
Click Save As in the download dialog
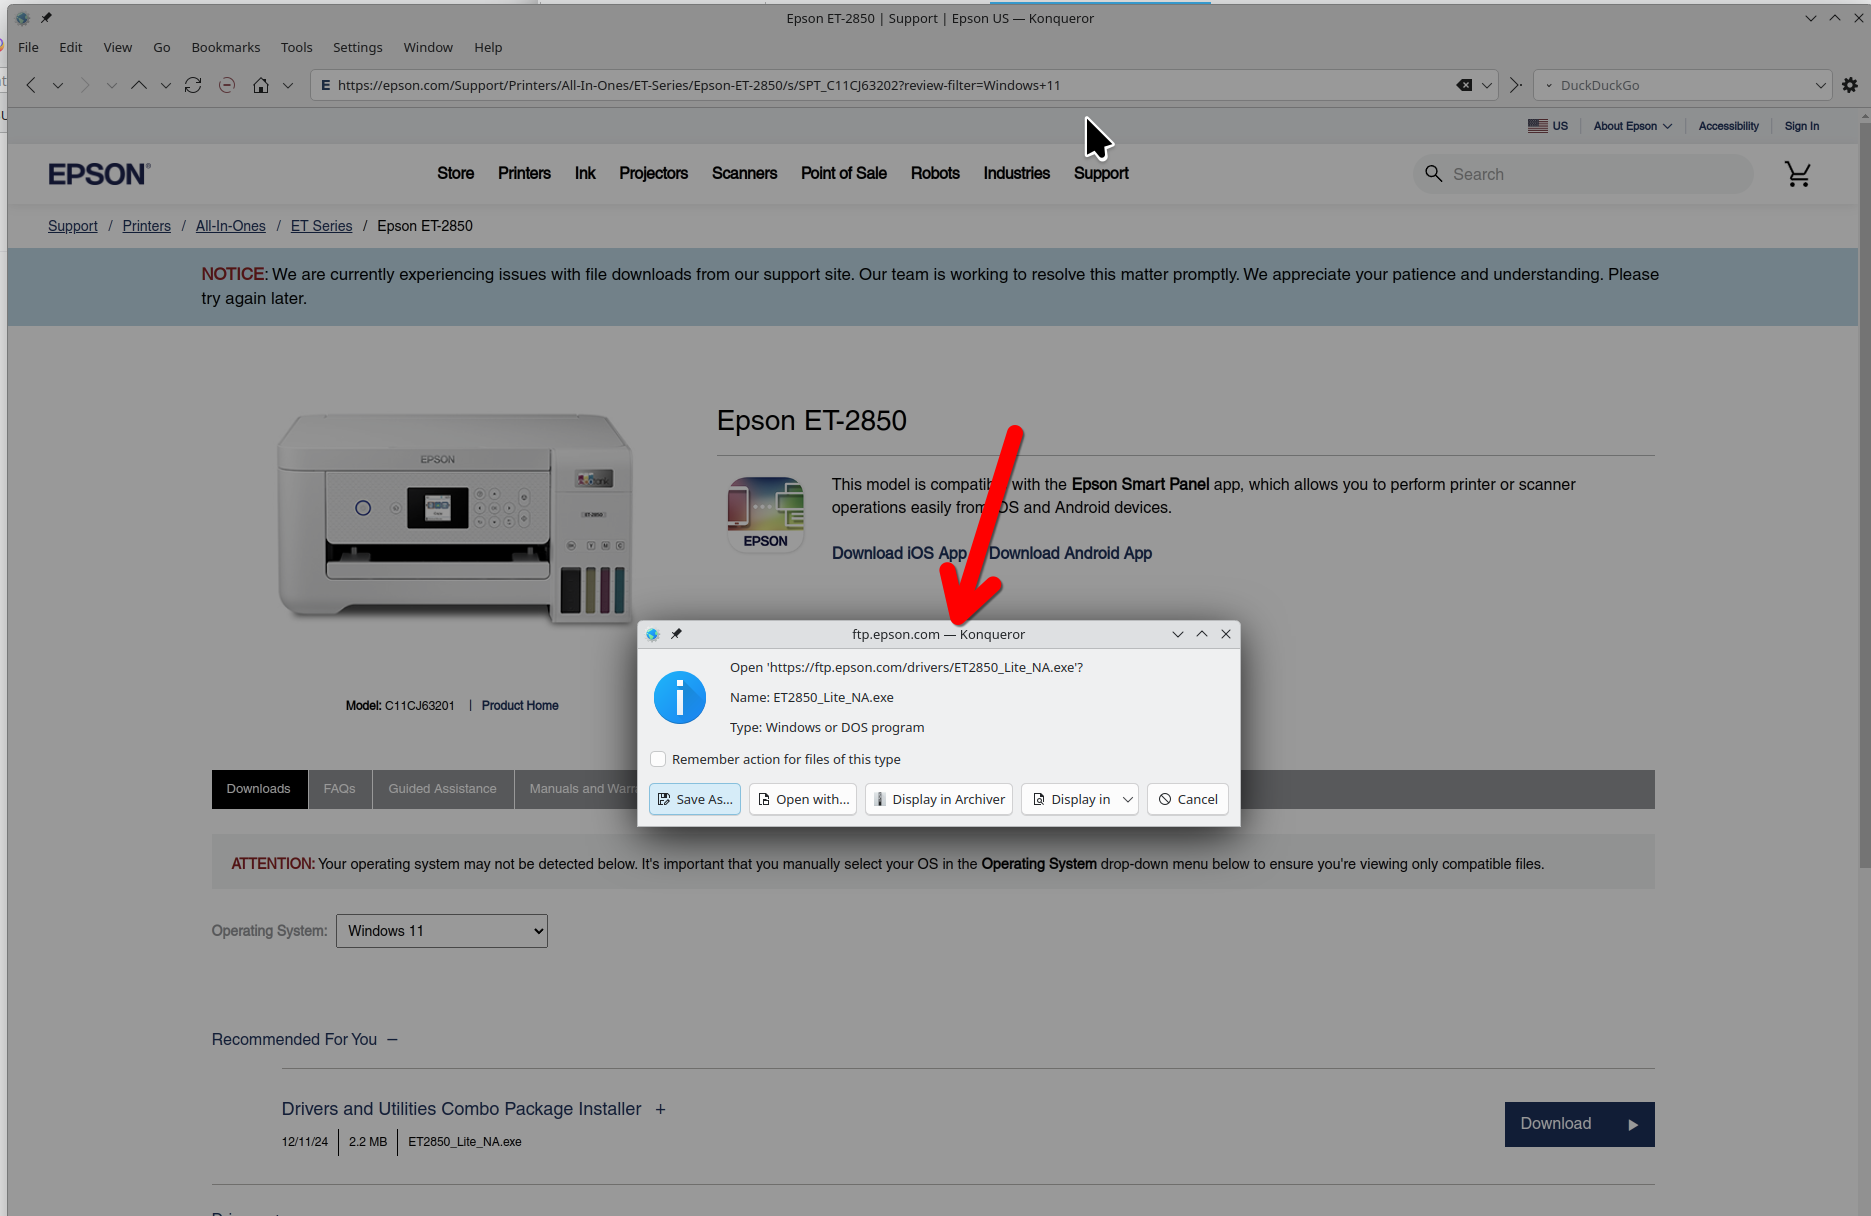tap(695, 799)
